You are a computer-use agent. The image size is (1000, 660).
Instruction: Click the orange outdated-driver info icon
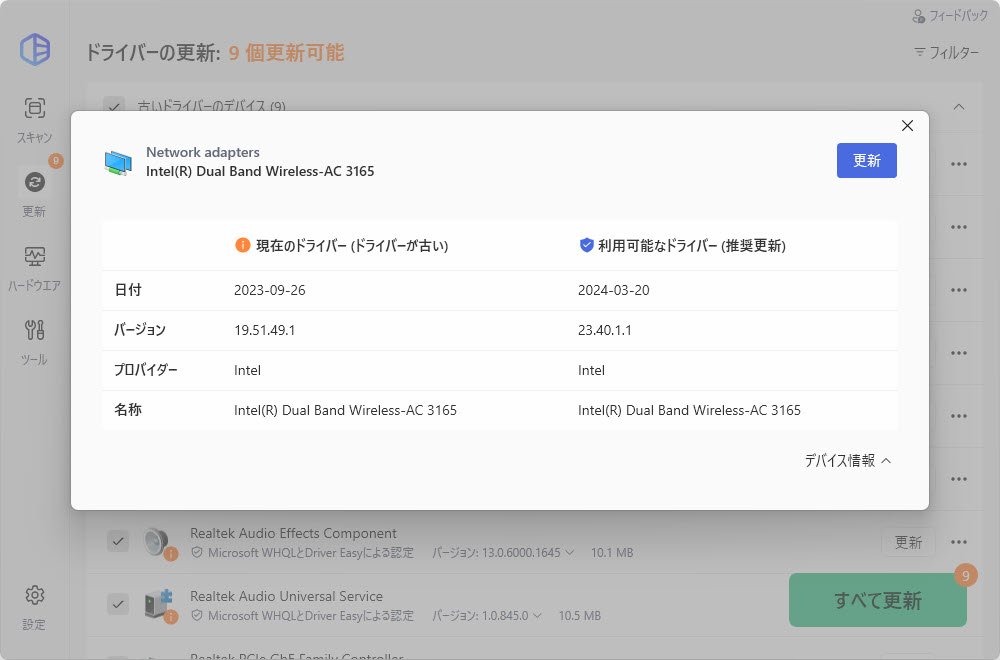point(242,245)
